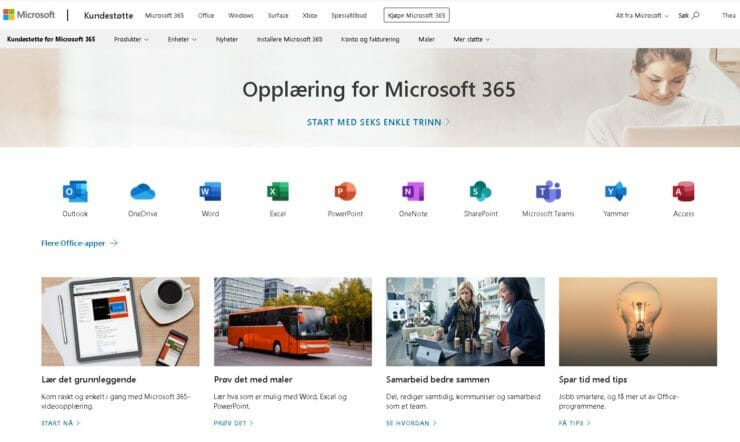
Task: Open the Microsoft Teams icon
Action: pyautogui.click(x=548, y=192)
